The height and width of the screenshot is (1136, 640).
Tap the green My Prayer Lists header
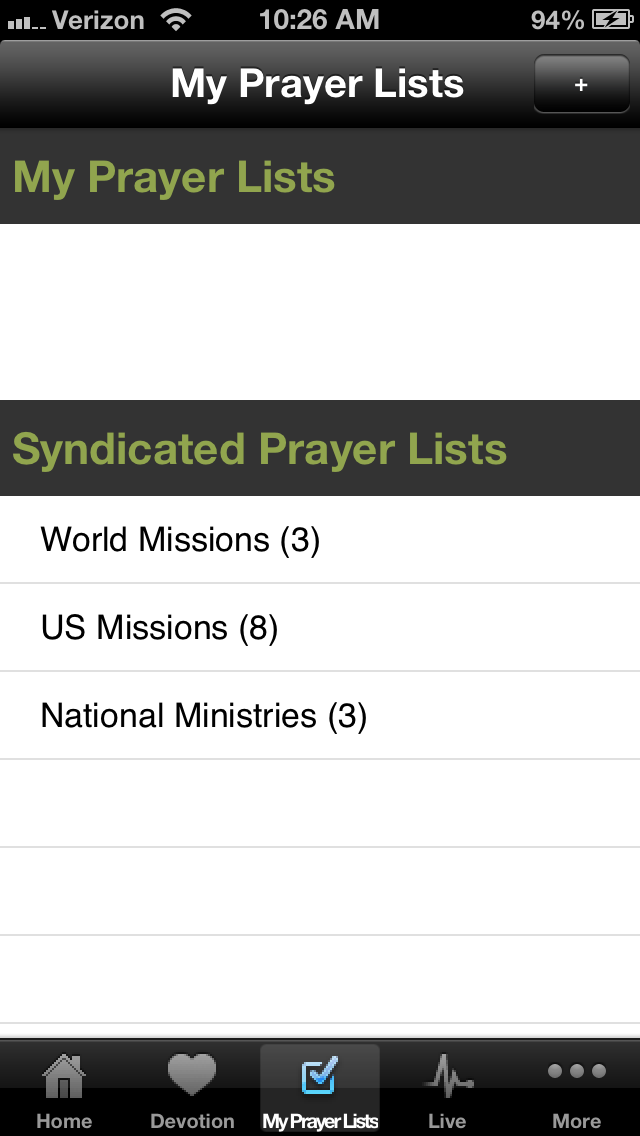(x=174, y=177)
